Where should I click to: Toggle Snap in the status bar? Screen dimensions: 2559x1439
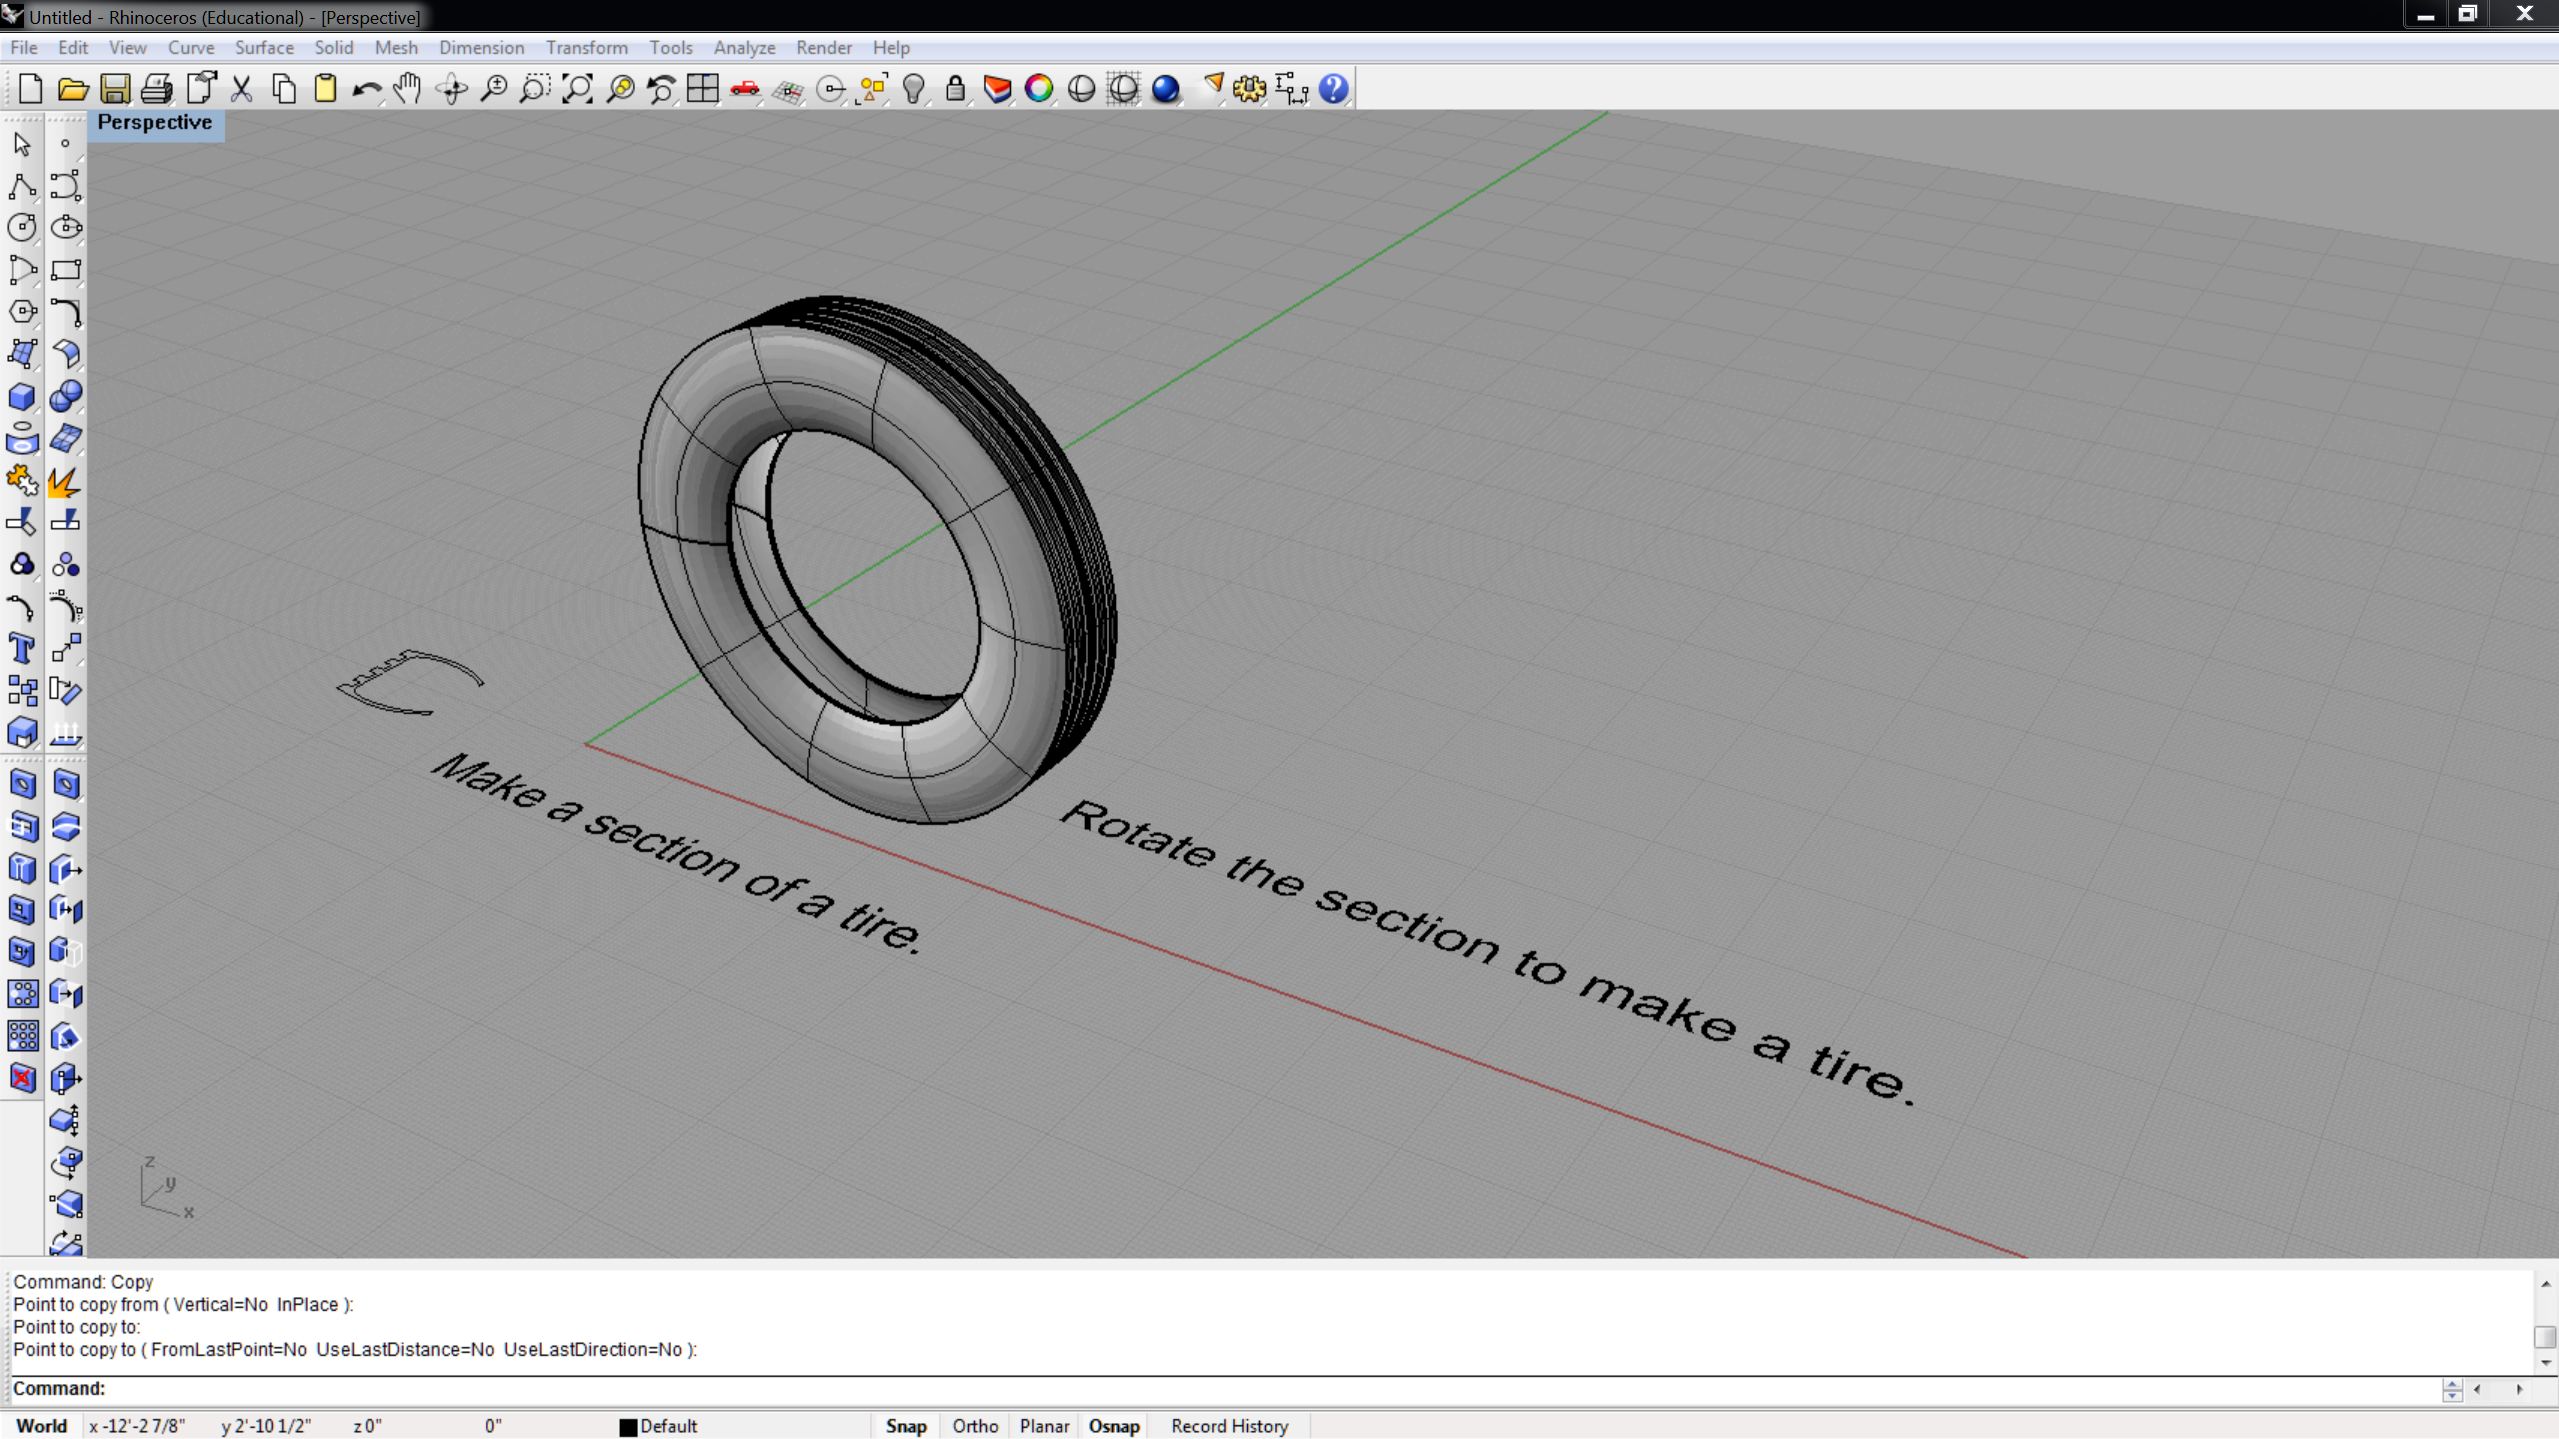tap(906, 1426)
